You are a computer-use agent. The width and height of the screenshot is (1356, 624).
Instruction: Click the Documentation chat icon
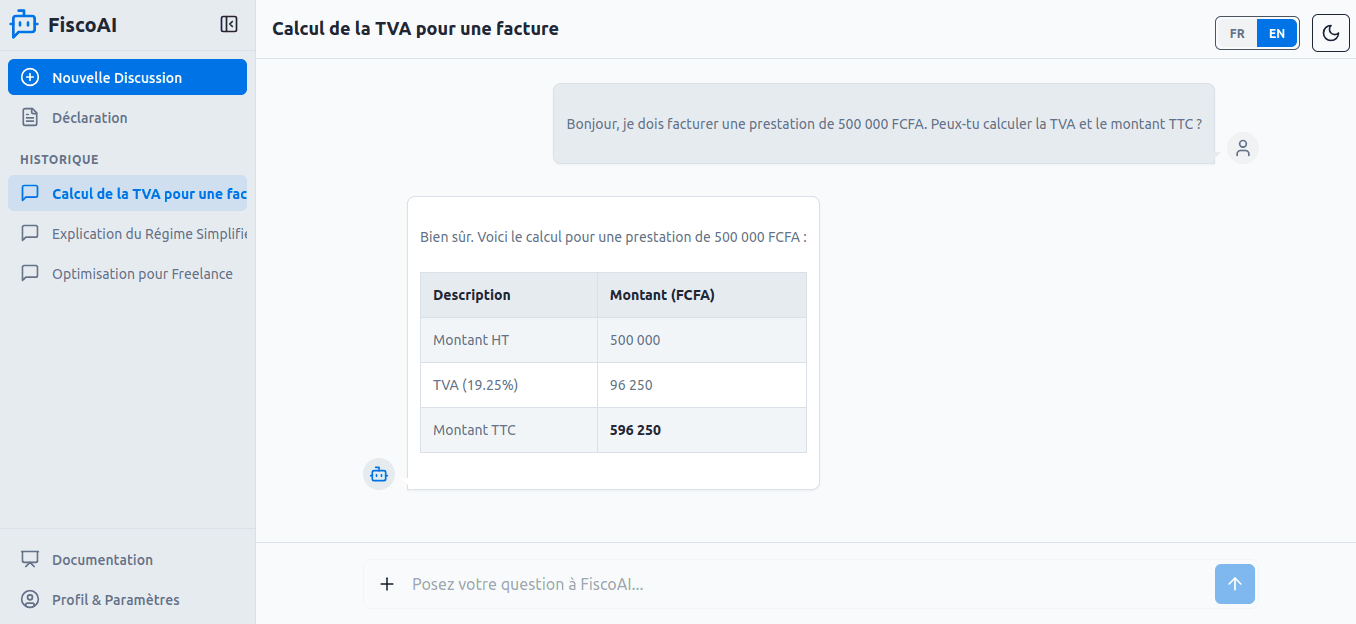(x=30, y=559)
